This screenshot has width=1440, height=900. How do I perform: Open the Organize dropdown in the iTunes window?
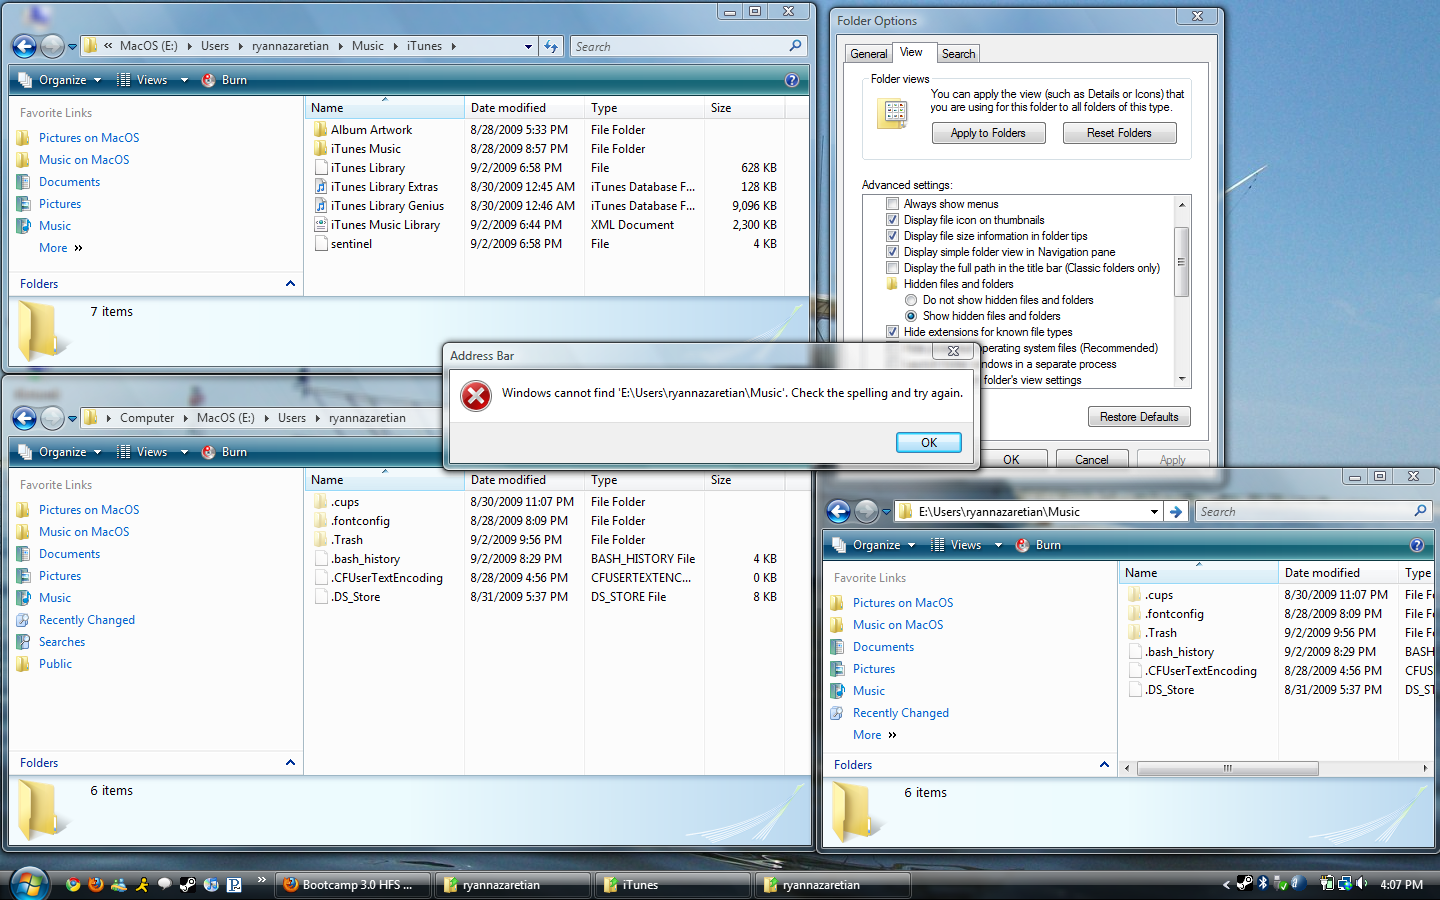(60, 80)
